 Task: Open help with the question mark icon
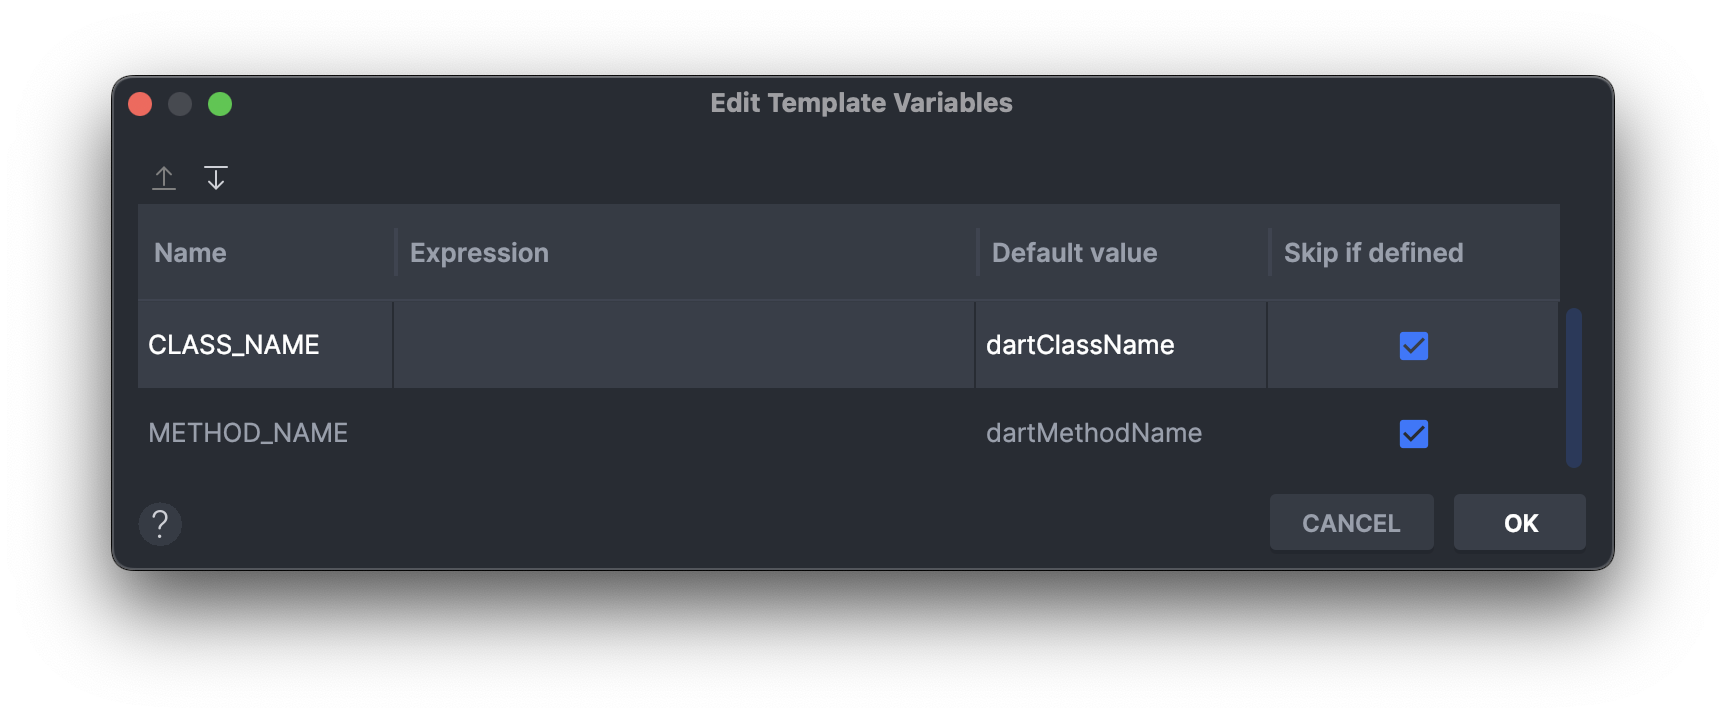coord(160,523)
